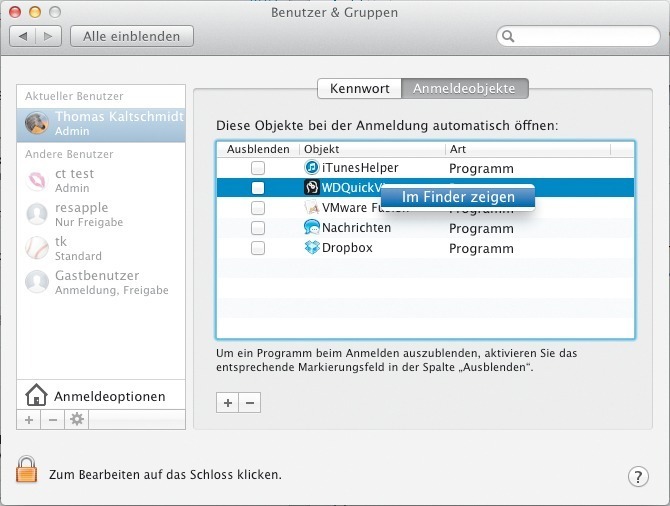Remove login item with minus button
The height and width of the screenshot is (506, 670).
tap(250, 403)
